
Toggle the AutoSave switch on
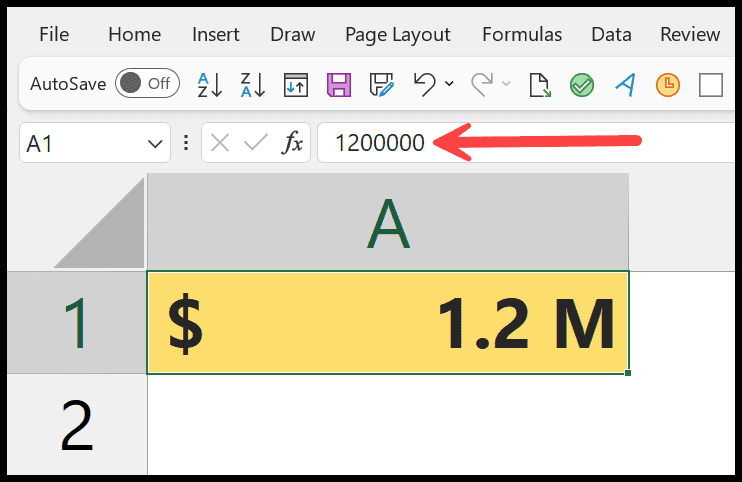click(x=147, y=83)
